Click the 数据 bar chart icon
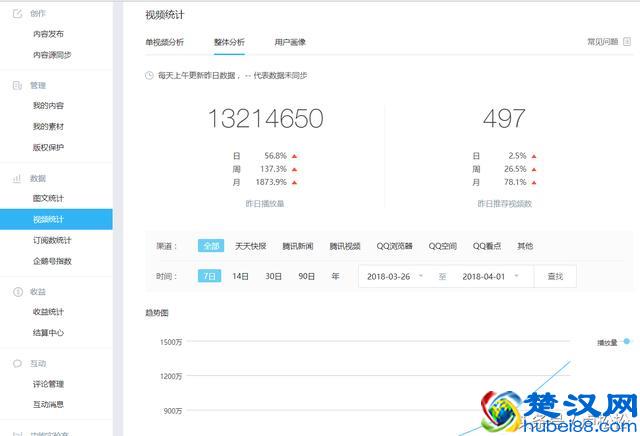This screenshot has height=436, width=640. point(17,178)
